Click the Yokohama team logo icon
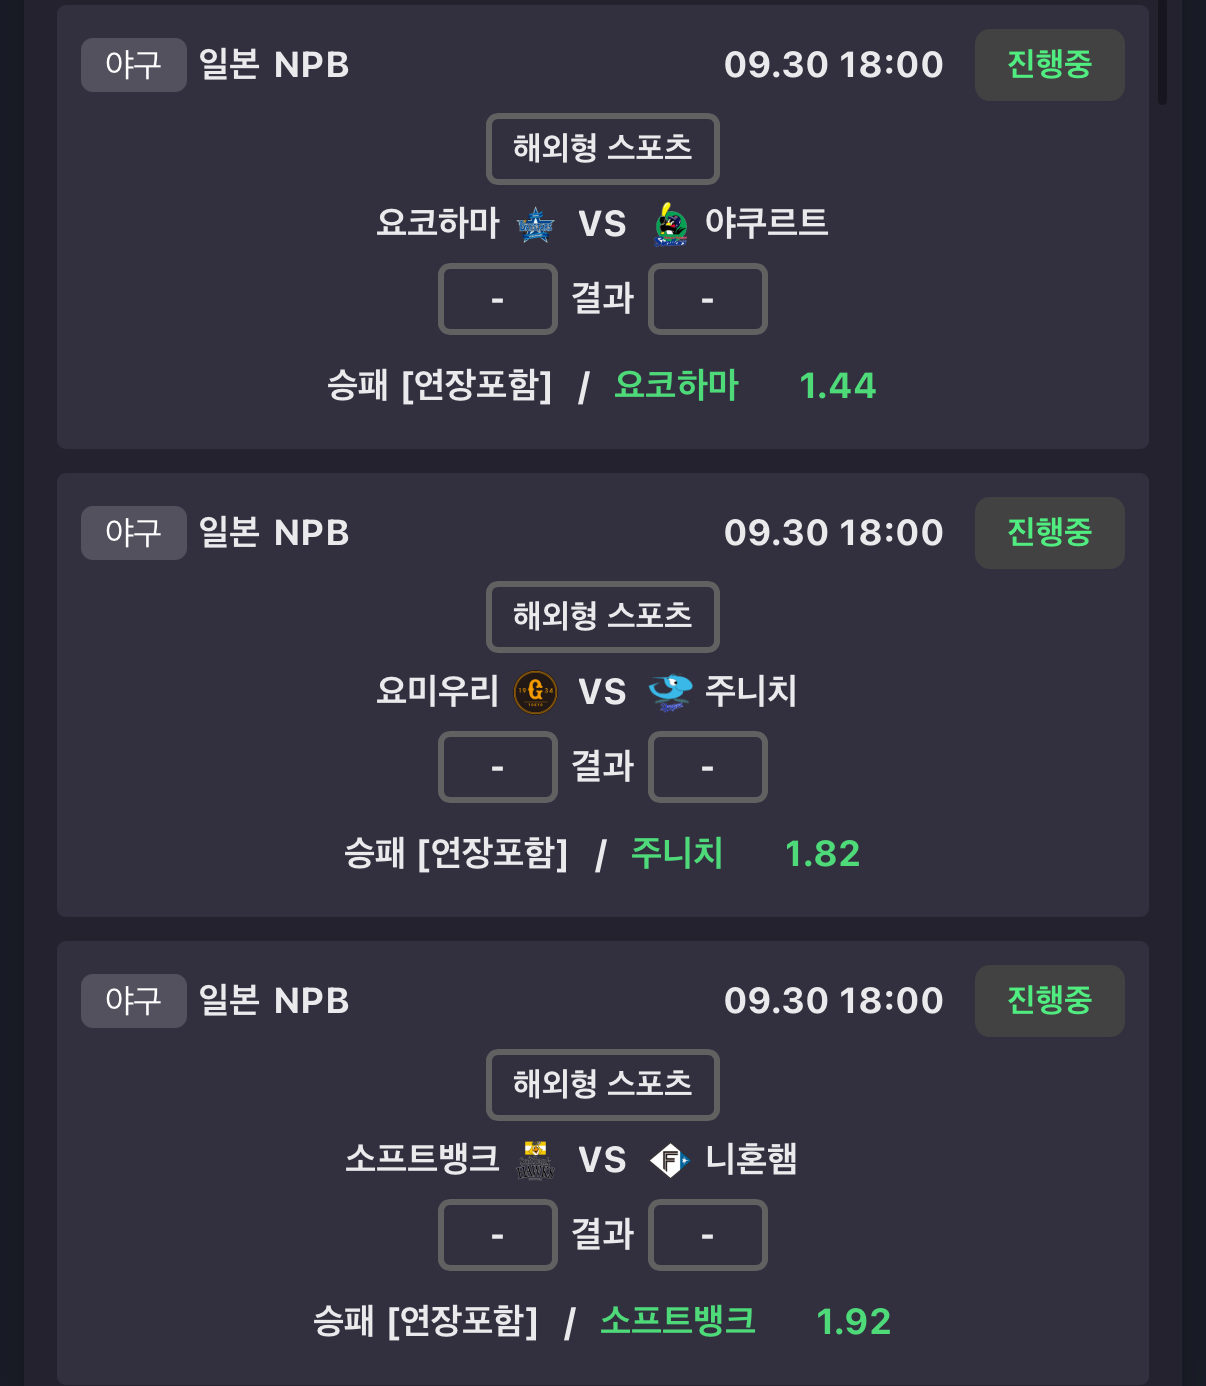This screenshot has width=1206, height=1386. (535, 225)
